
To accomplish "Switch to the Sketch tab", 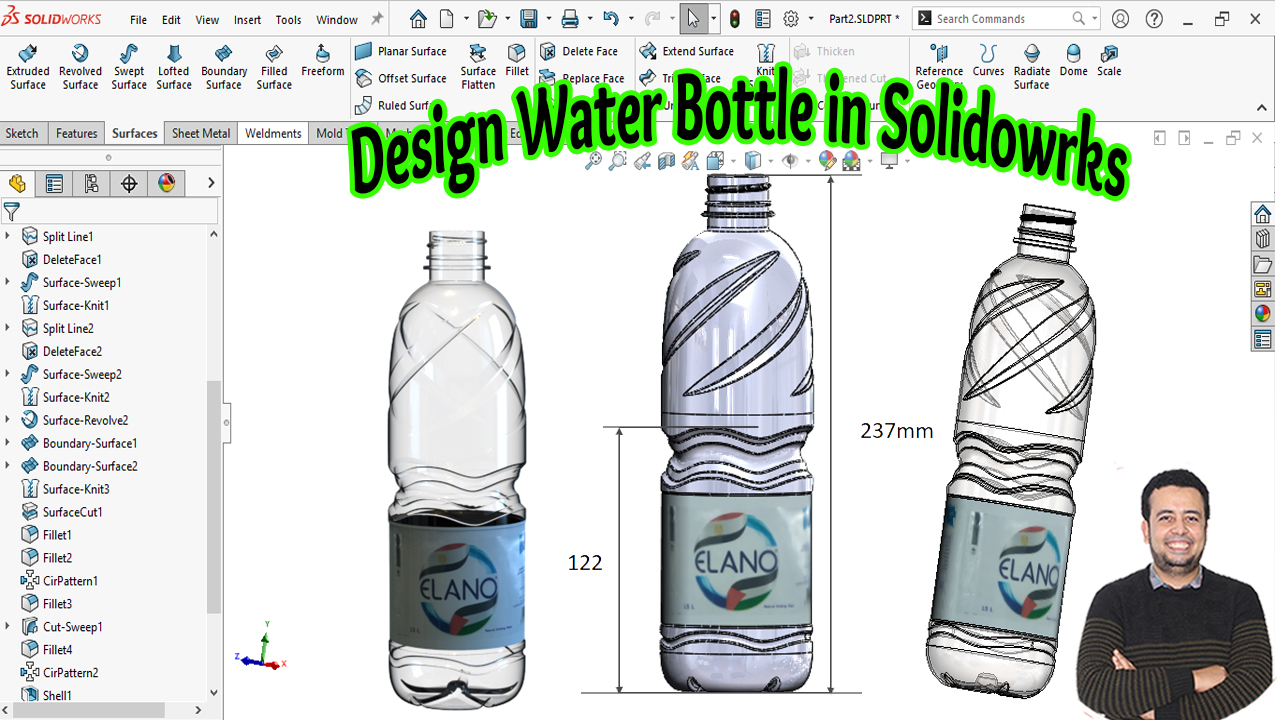I will [22, 133].
